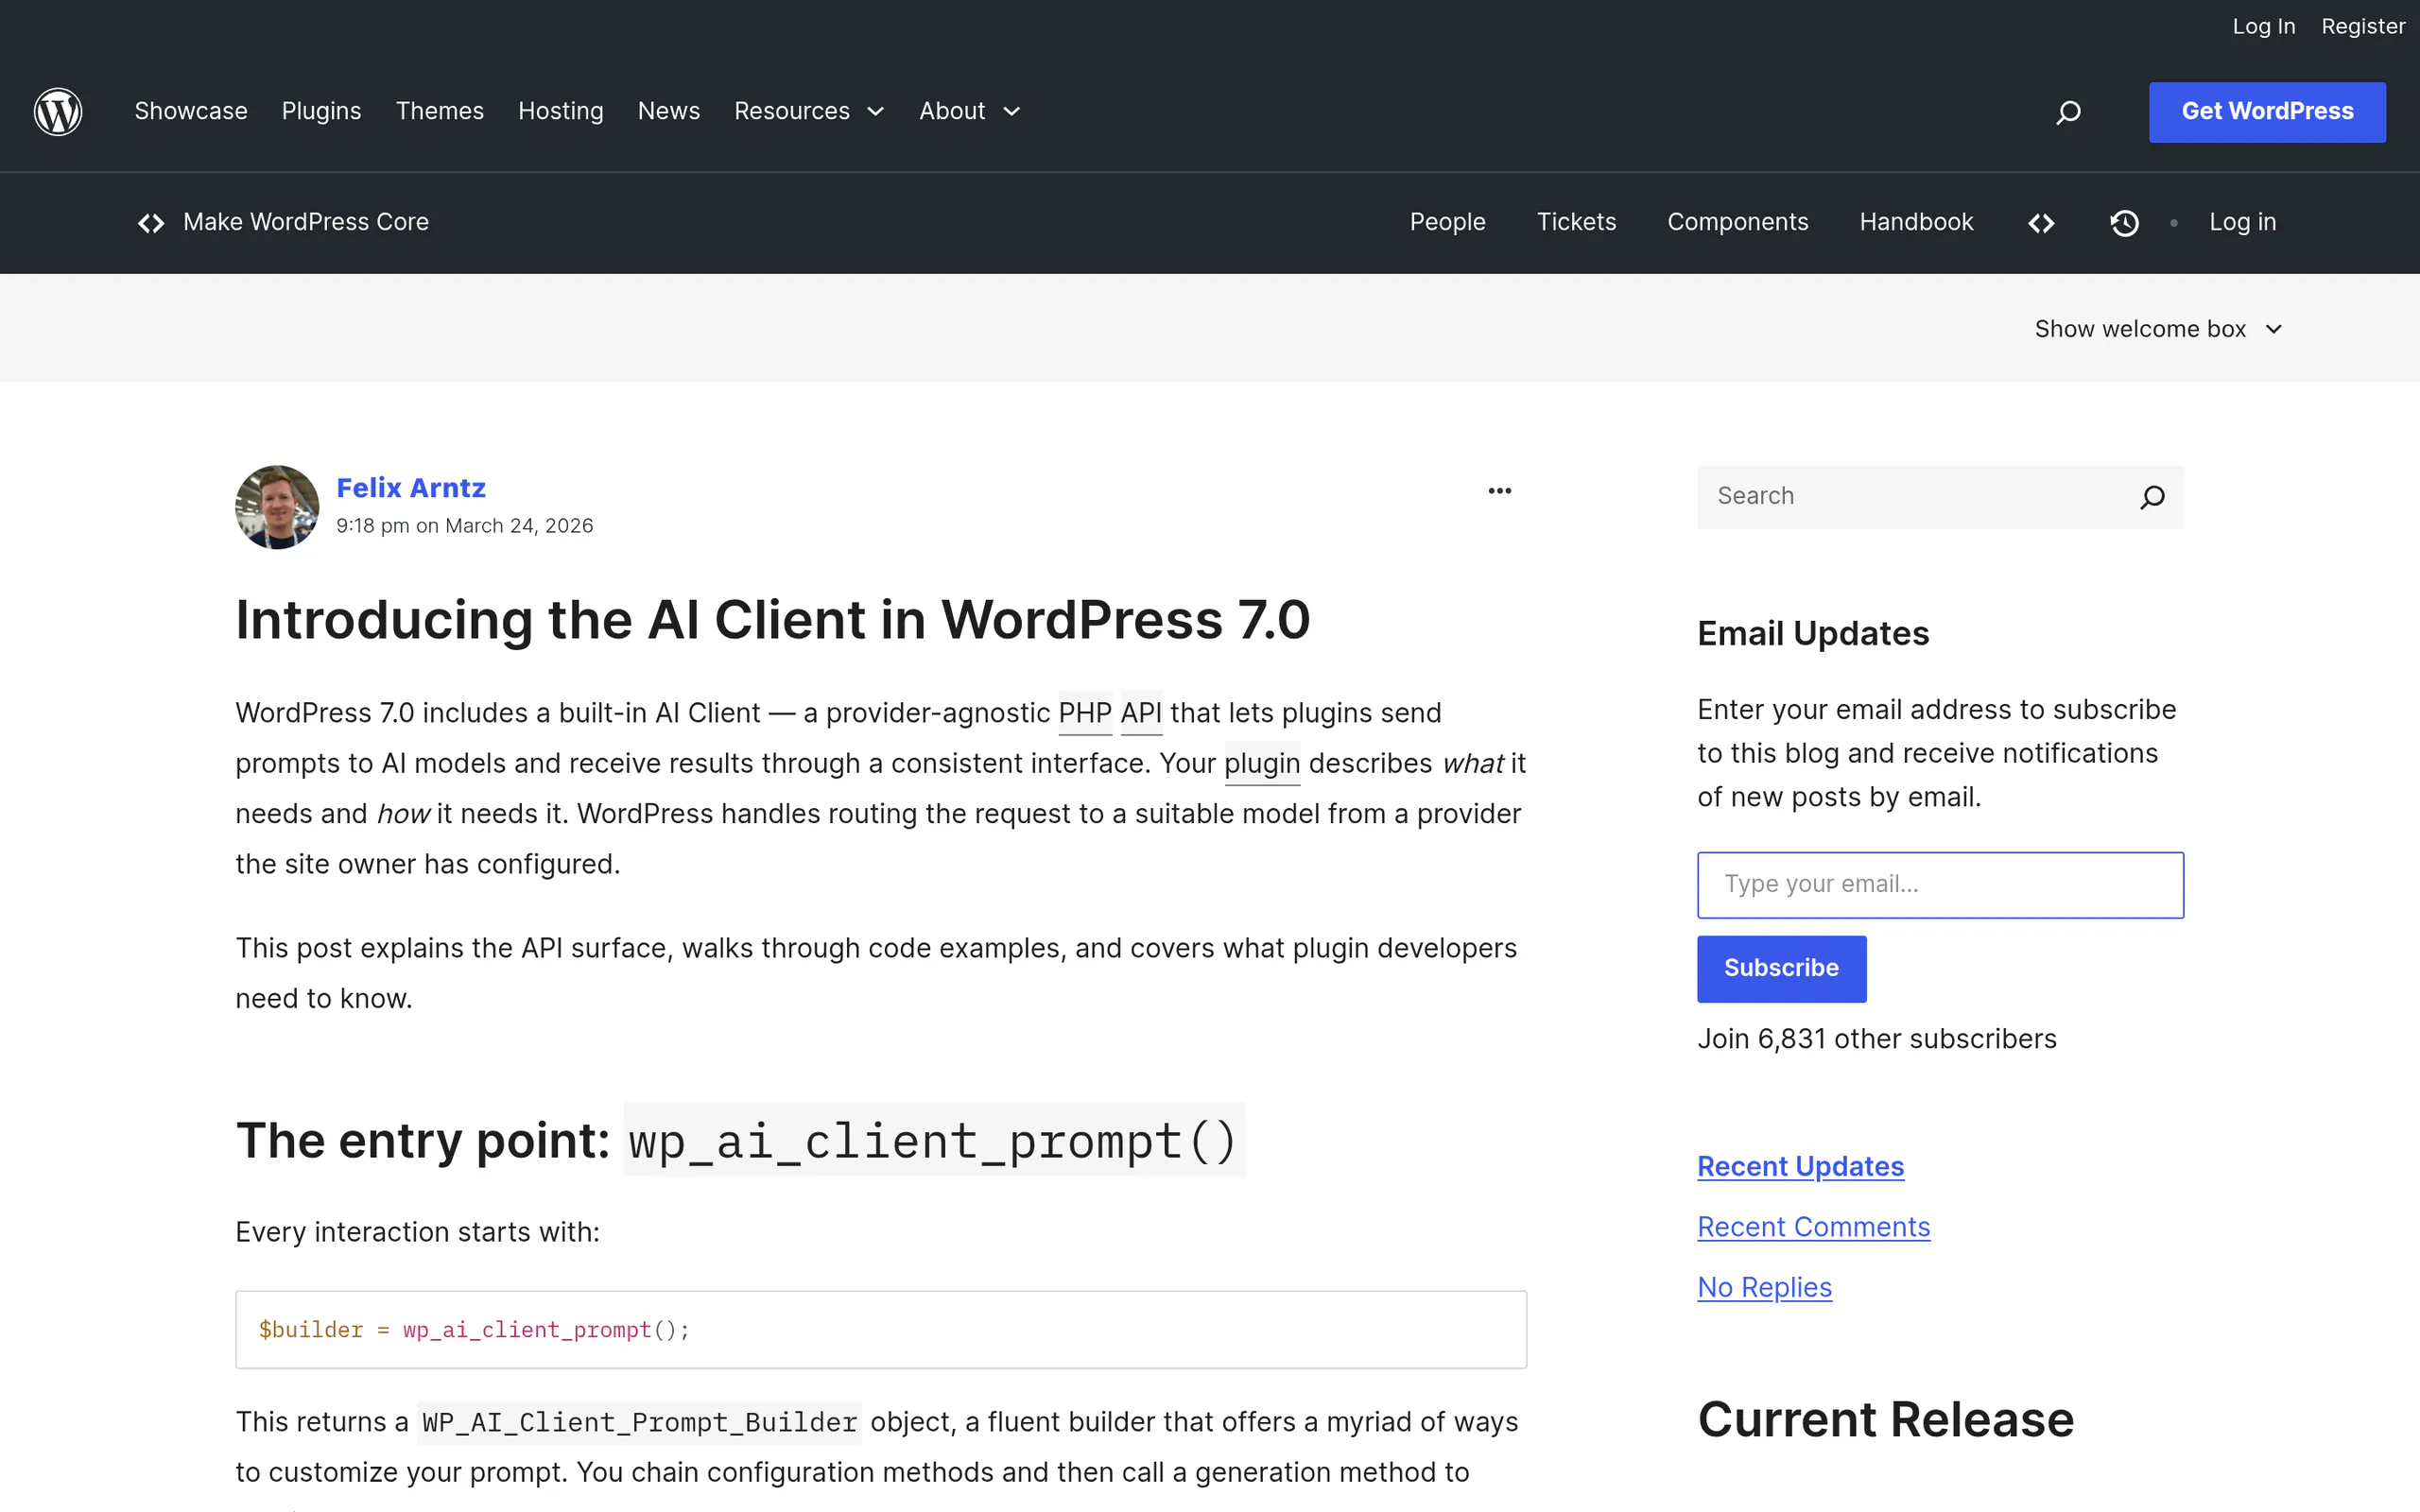
Task: Click the Subscribe button
Action: tap(1781, 968)
